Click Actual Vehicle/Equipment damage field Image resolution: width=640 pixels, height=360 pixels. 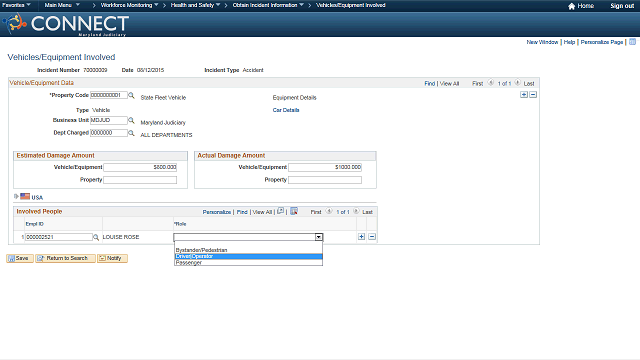coord(325,167)
